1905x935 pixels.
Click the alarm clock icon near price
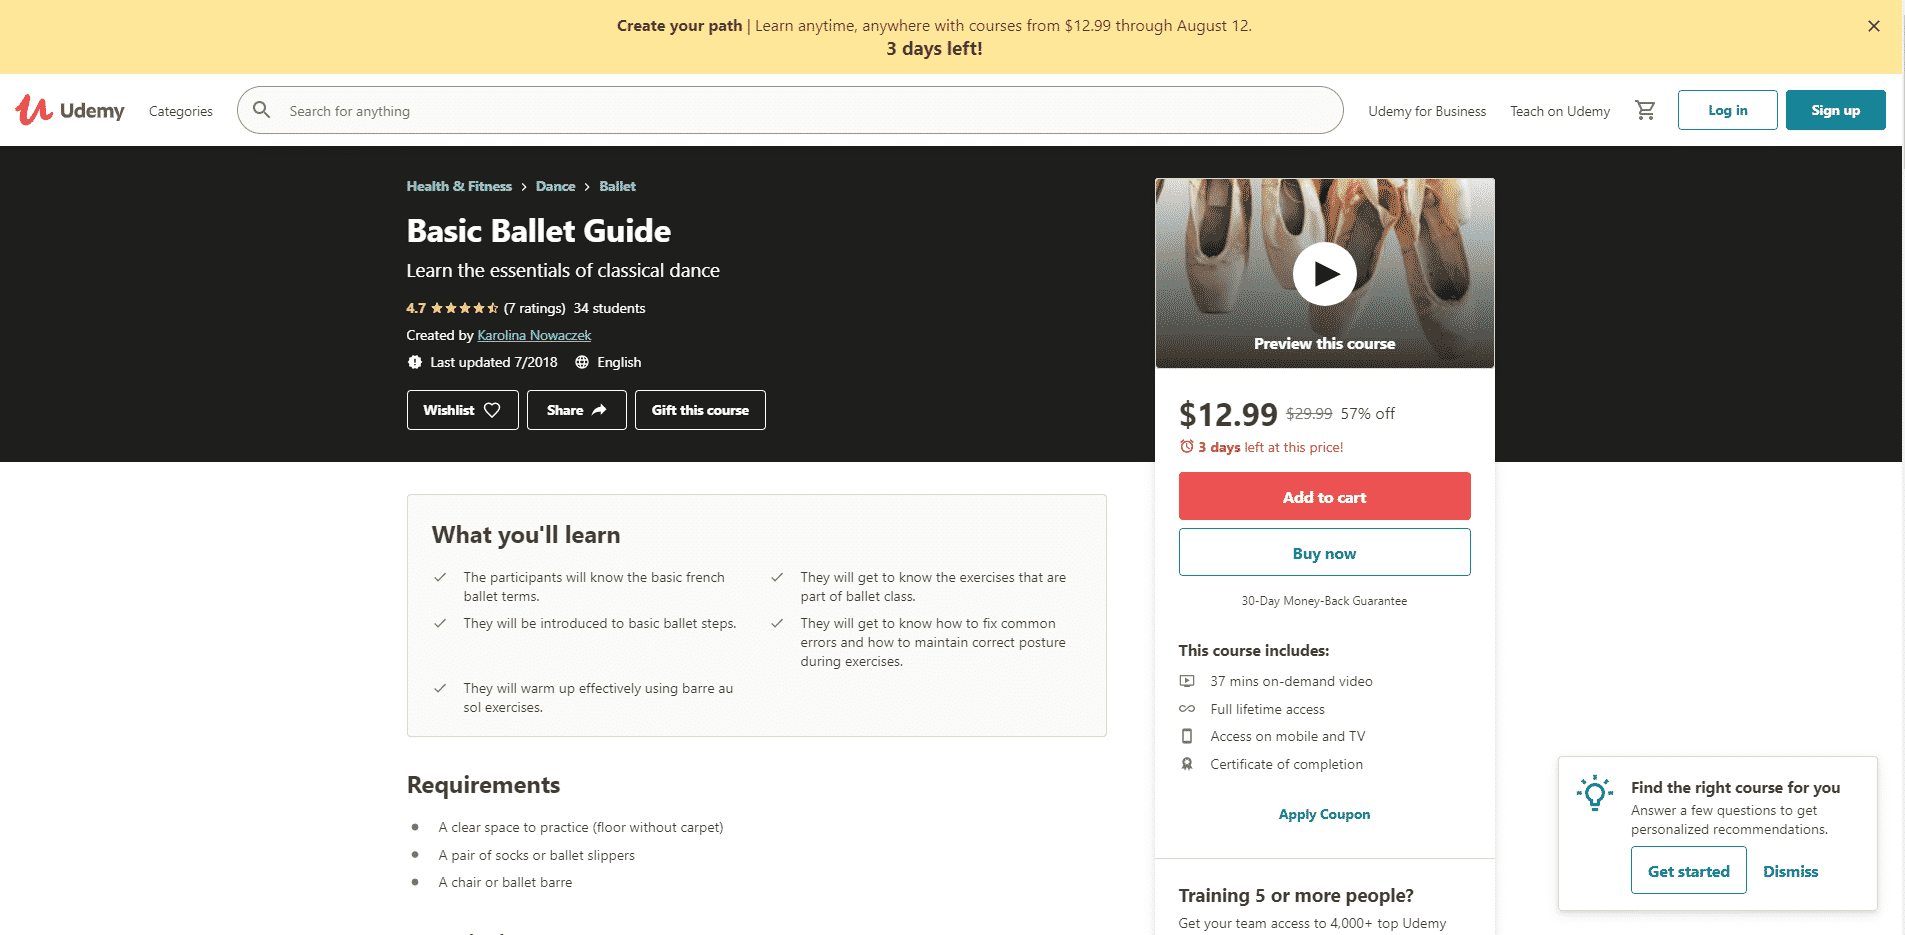click(x=1187, y=447)
